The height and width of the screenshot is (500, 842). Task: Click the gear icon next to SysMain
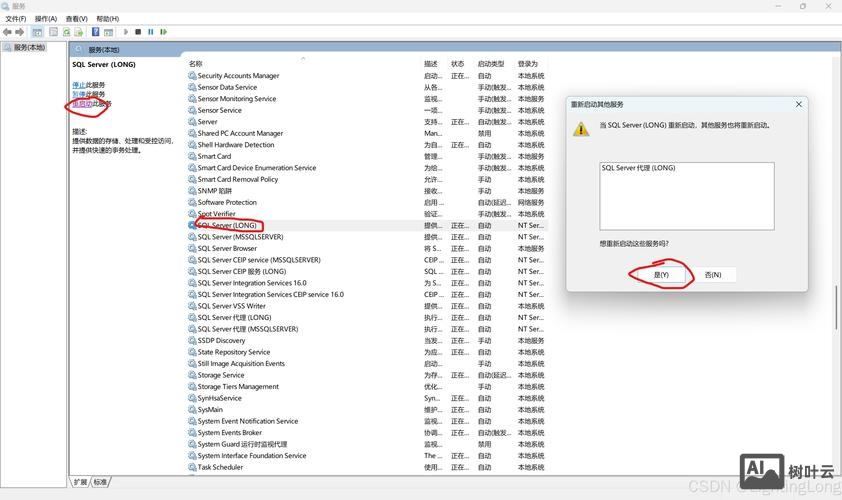(192, 409)
